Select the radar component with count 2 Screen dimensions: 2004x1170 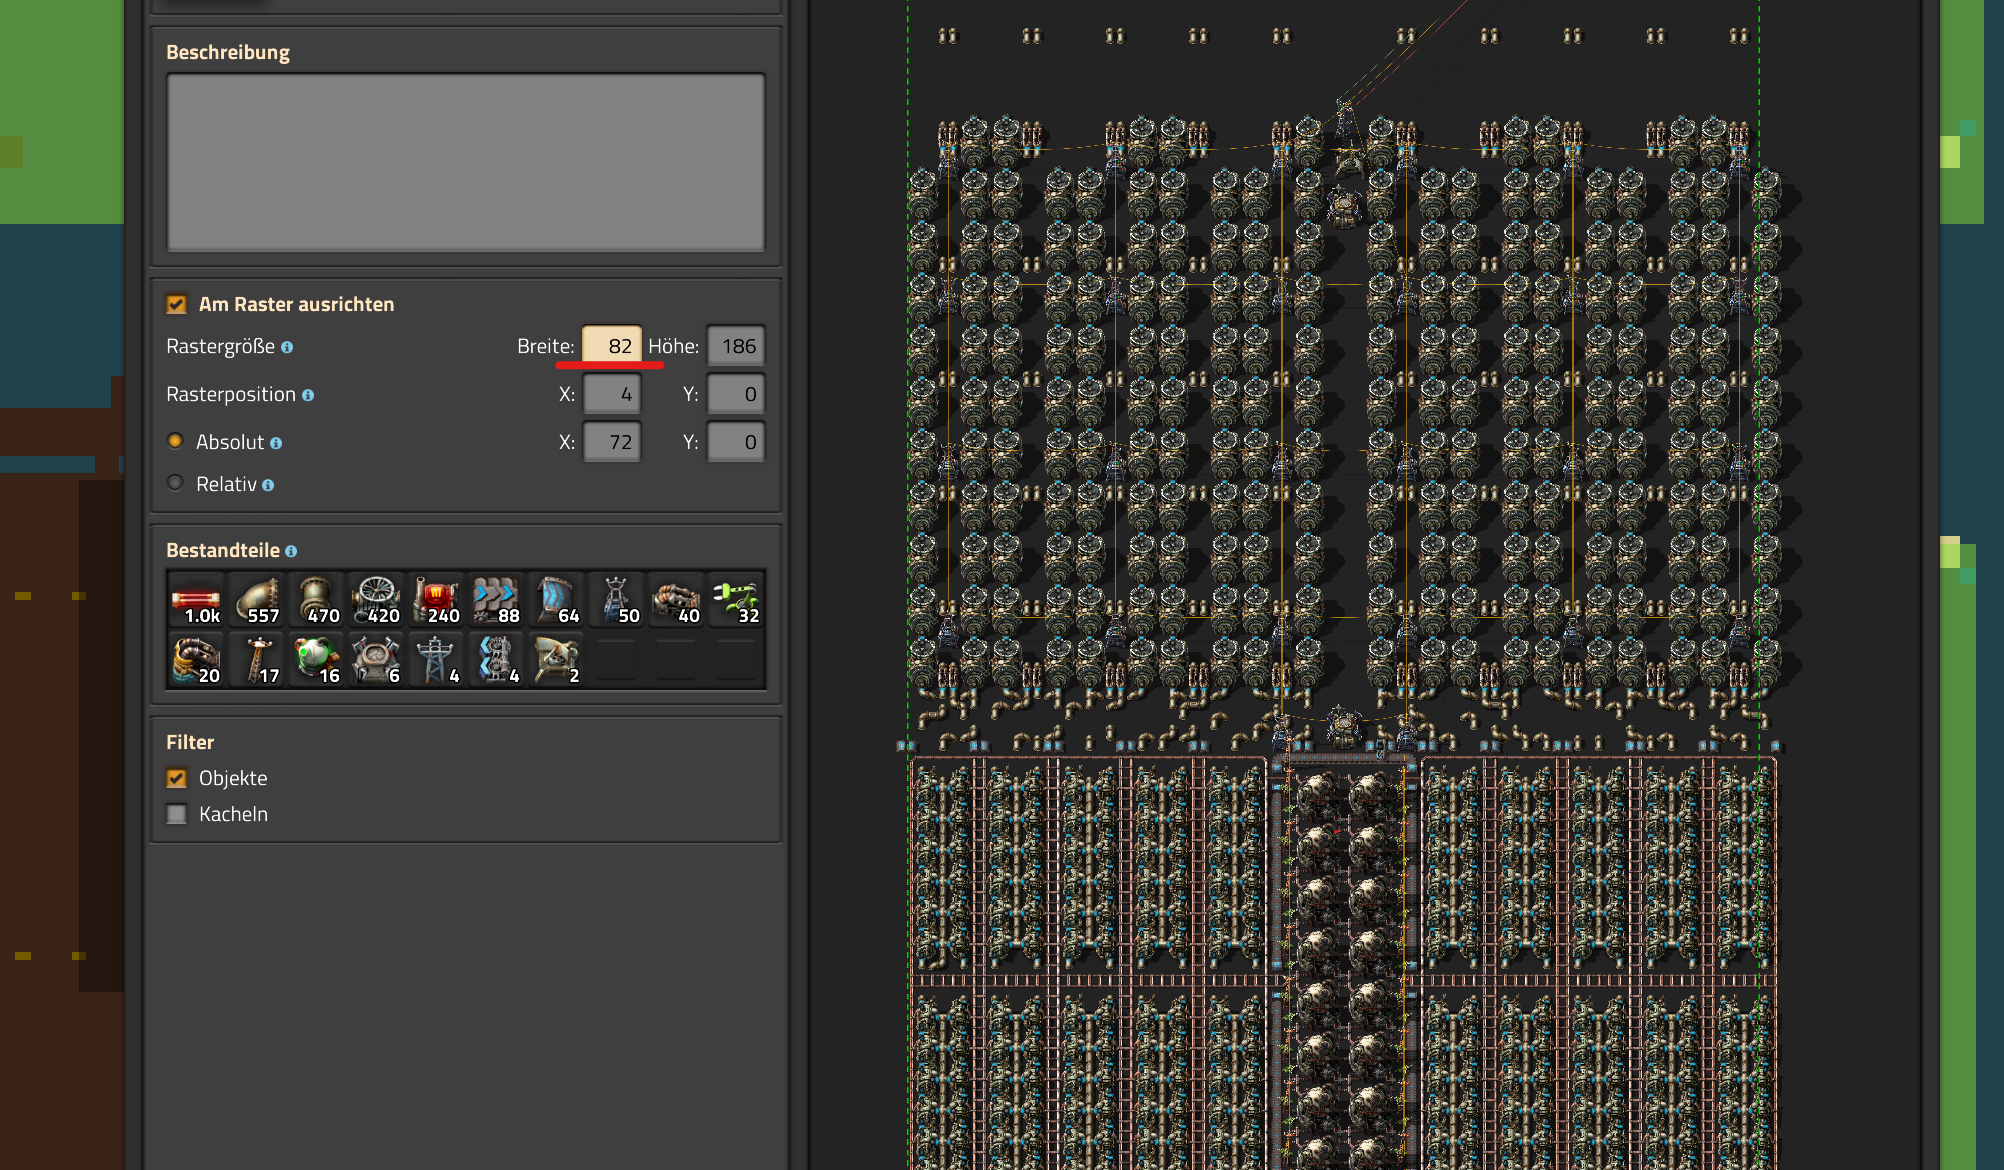556,660
